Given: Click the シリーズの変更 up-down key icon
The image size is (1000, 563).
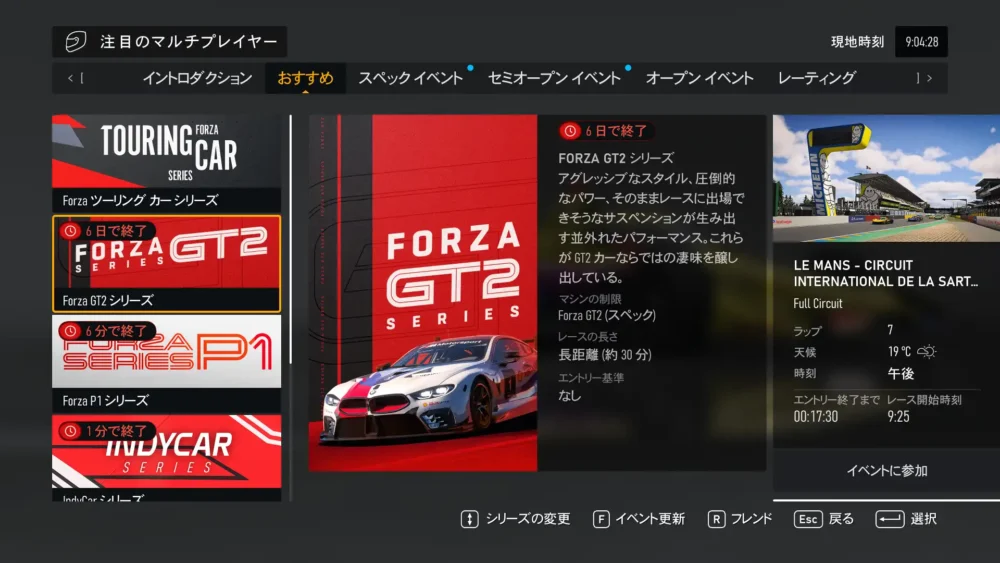Looking at the screenshot, I should 469,519.
